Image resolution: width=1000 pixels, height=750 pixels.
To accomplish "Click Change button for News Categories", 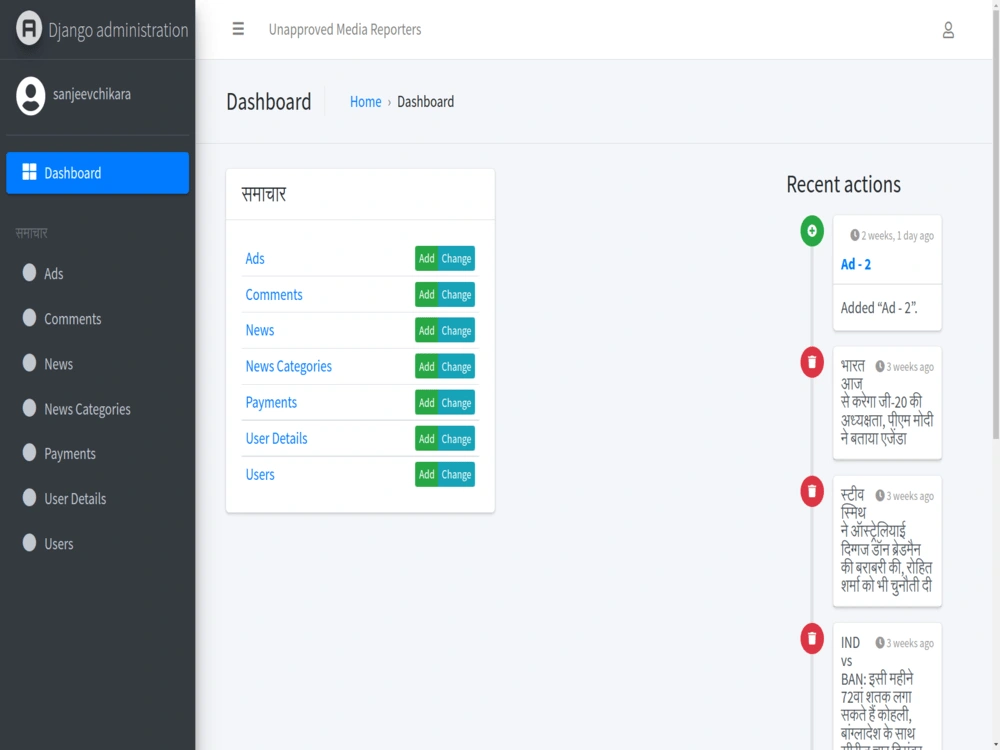I will click(457, 367).
